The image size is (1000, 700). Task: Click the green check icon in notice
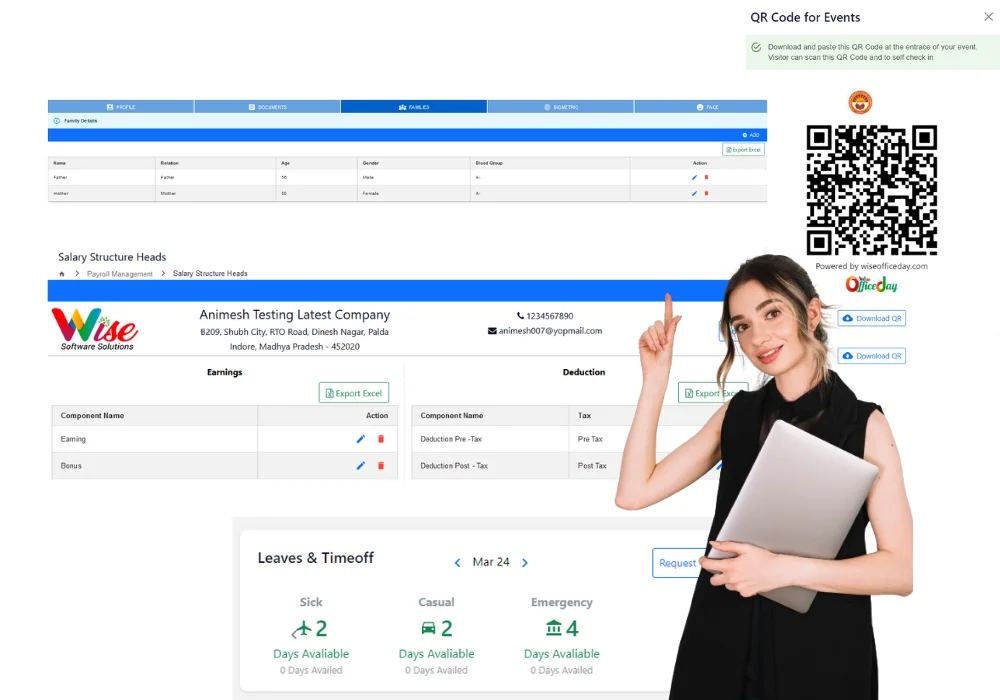tap(756, 47)
